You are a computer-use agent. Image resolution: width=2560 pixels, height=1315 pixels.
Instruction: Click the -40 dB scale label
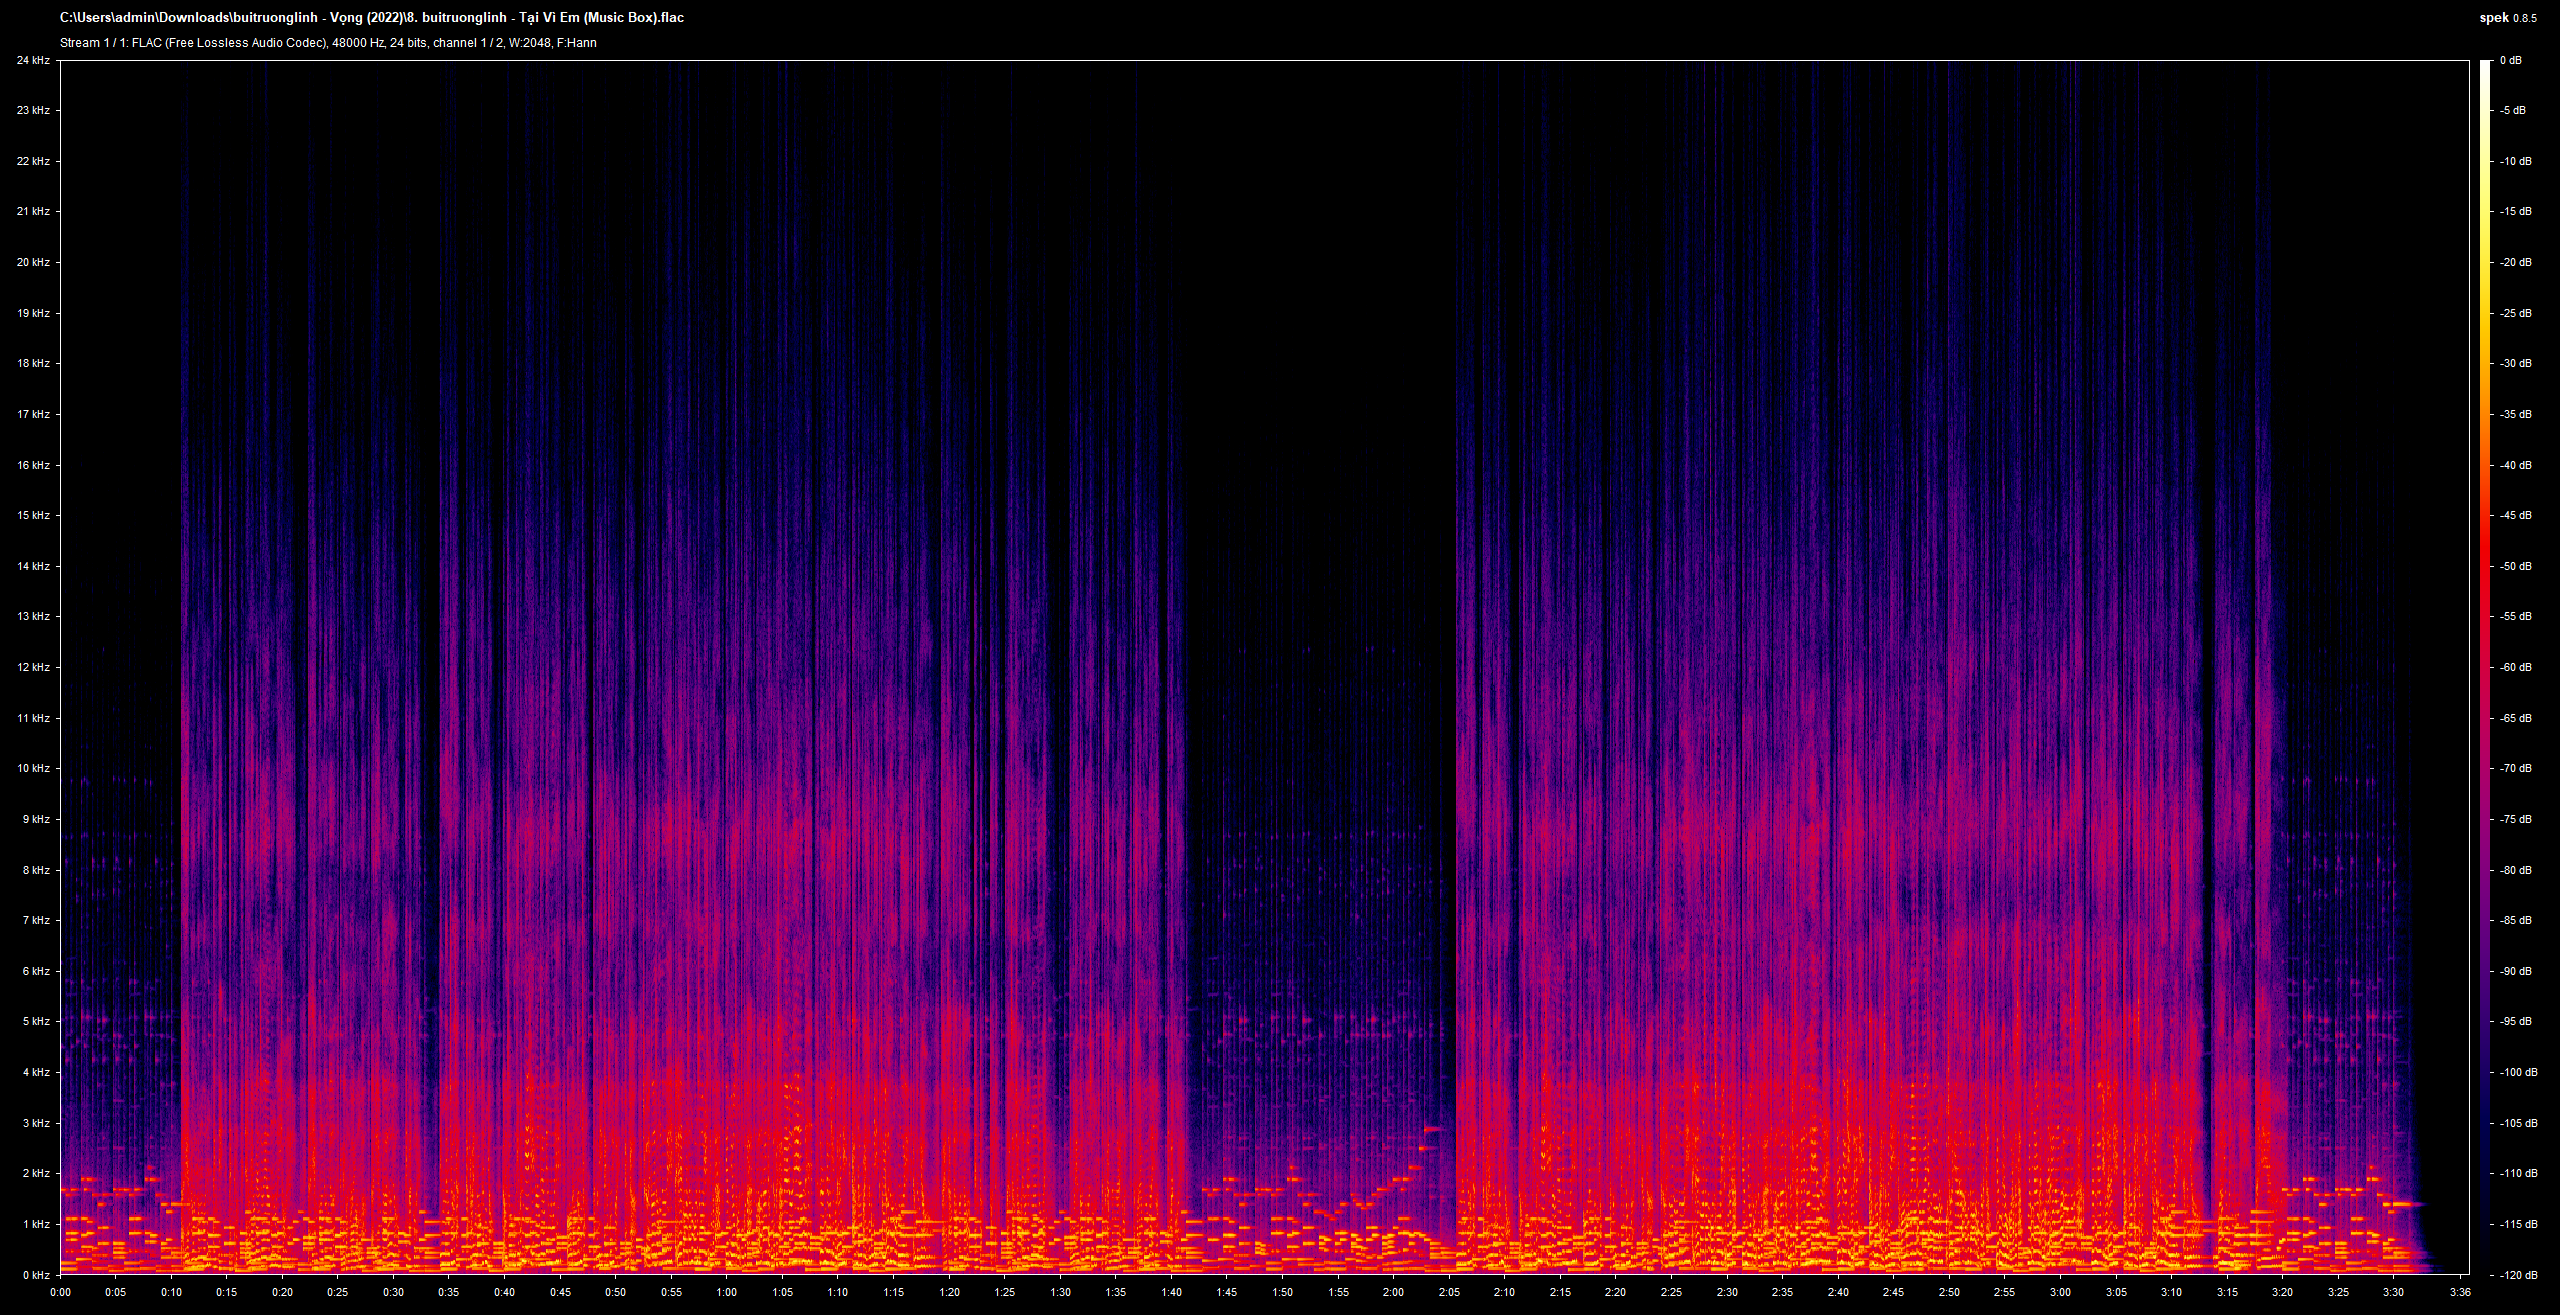tap(2516, 465)
